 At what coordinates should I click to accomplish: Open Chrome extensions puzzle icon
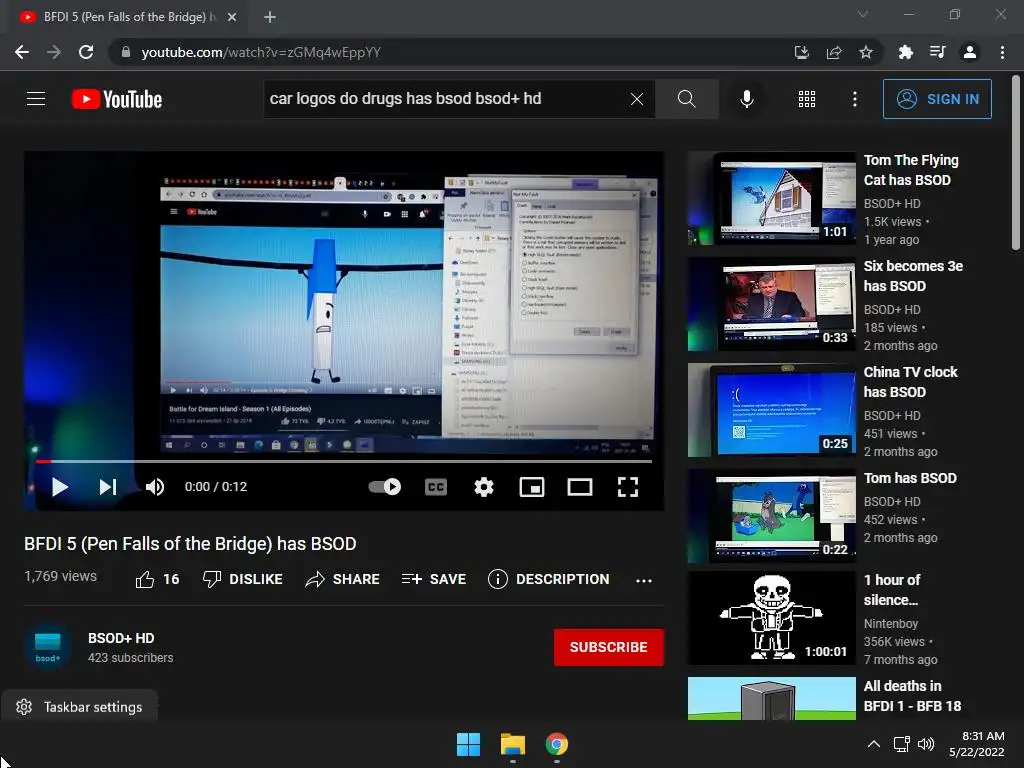tap(905, 52)
